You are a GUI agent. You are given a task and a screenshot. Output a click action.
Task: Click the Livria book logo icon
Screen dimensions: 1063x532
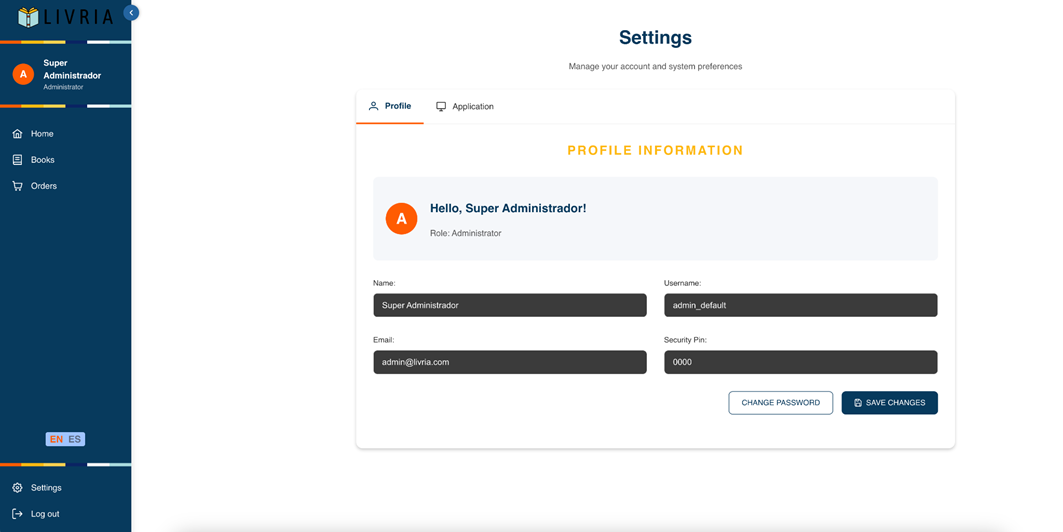pyautogui.click(x=28, y=17)
